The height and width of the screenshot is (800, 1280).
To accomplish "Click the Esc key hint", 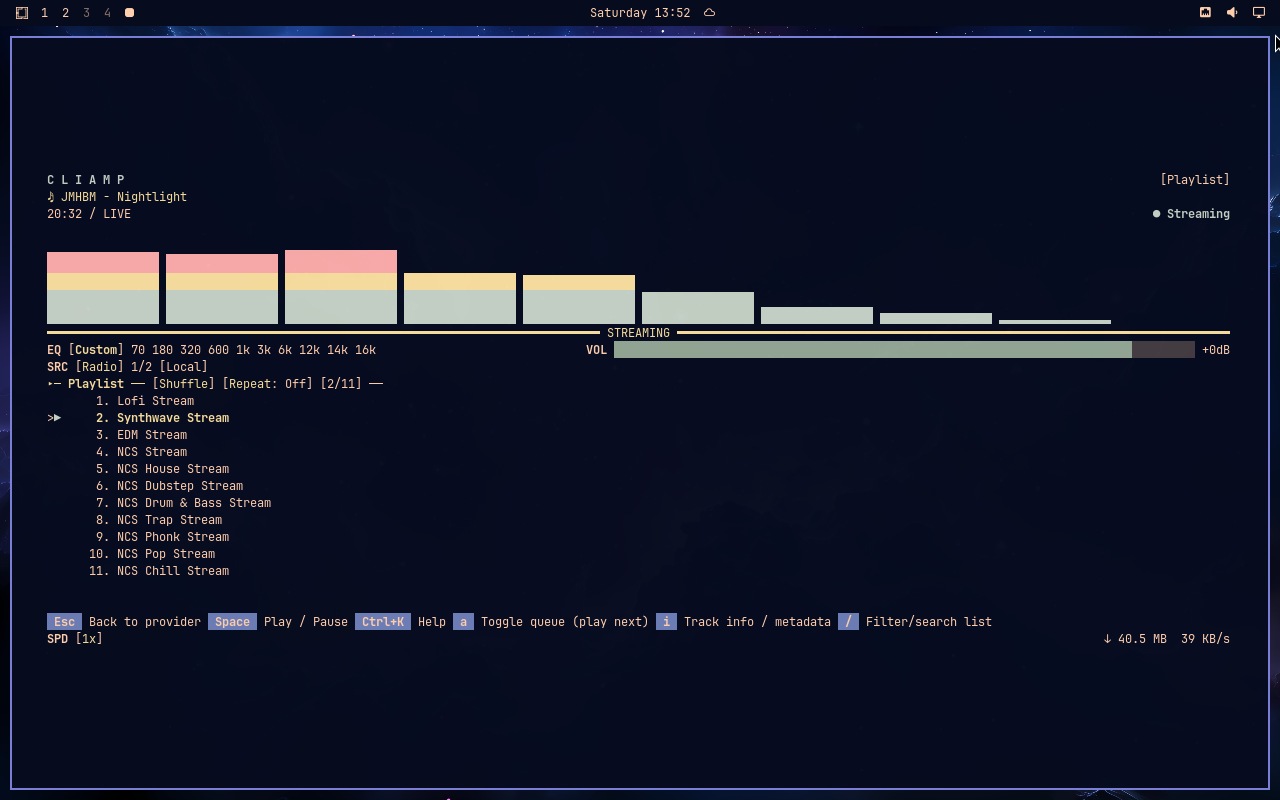I will point(64,622).
